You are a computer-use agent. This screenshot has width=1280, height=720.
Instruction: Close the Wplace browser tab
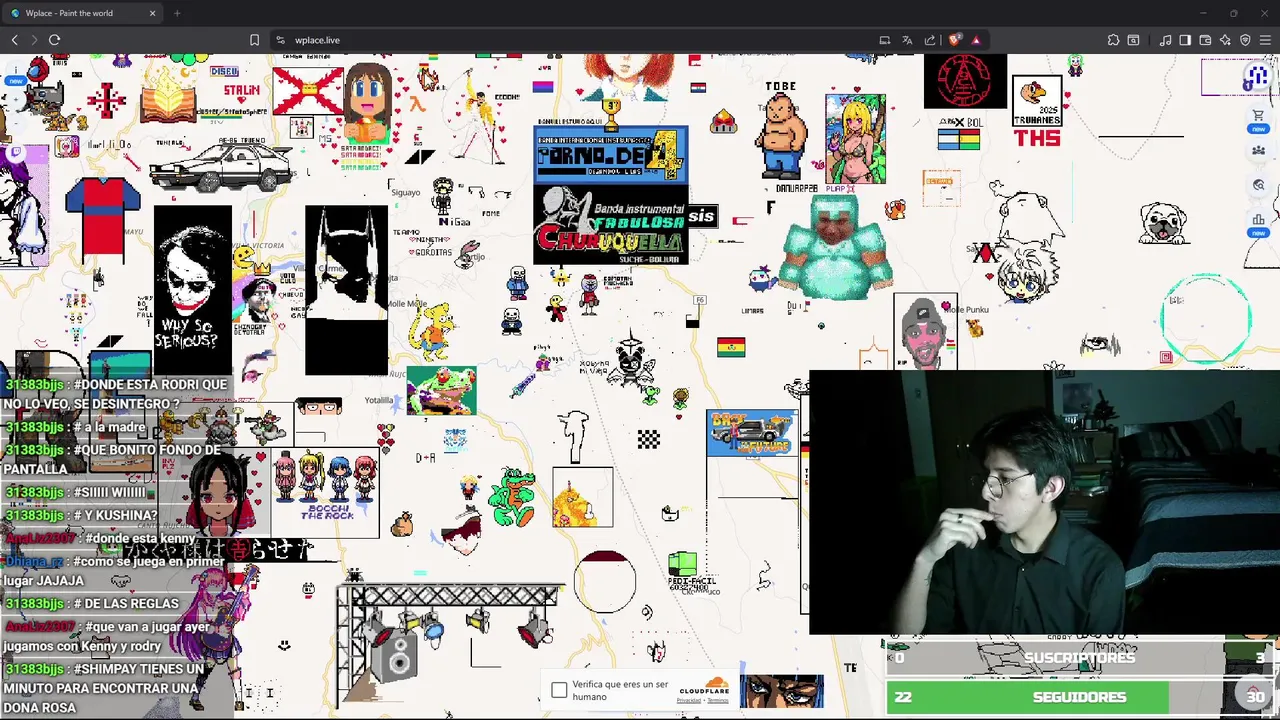click(152, 13)
